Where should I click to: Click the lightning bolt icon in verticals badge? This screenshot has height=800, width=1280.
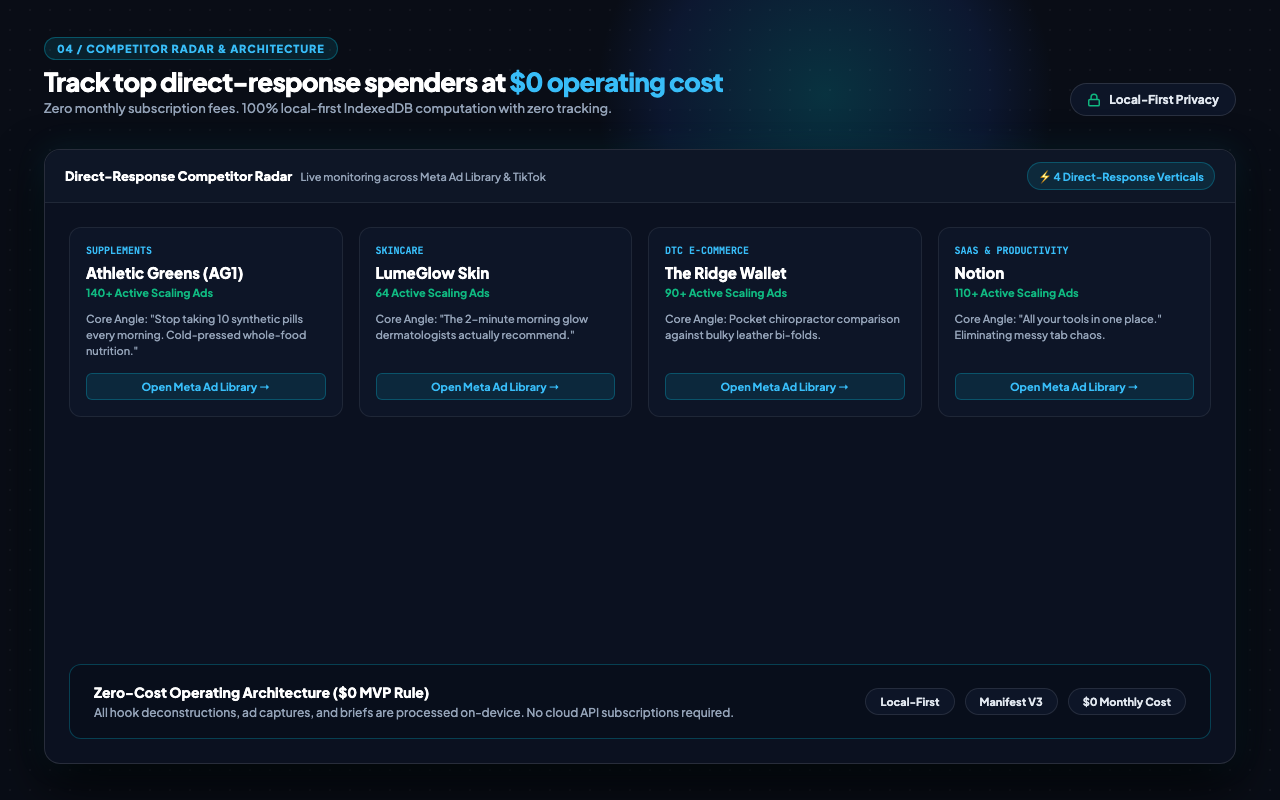click(x=1044, y=177)
